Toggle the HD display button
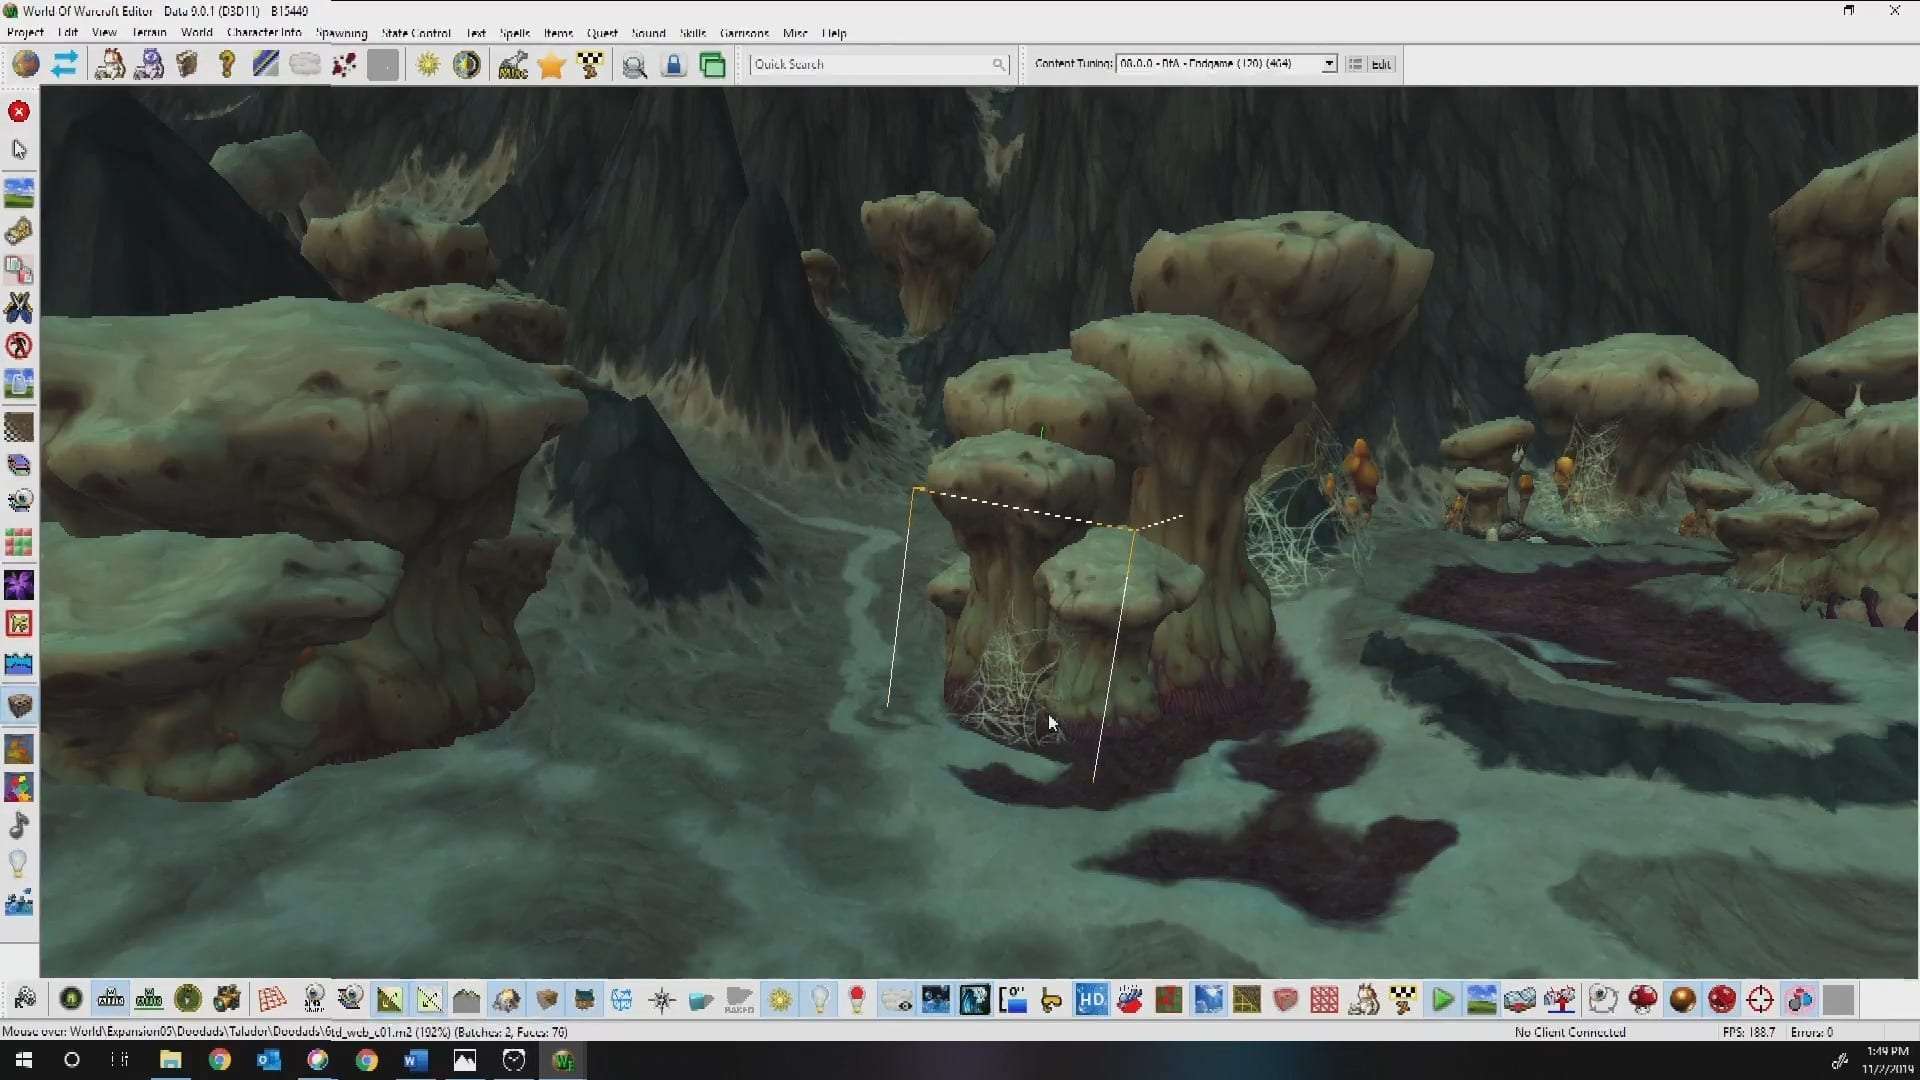Screen dimensions: 1920x1080 (x=1091, y=999)
